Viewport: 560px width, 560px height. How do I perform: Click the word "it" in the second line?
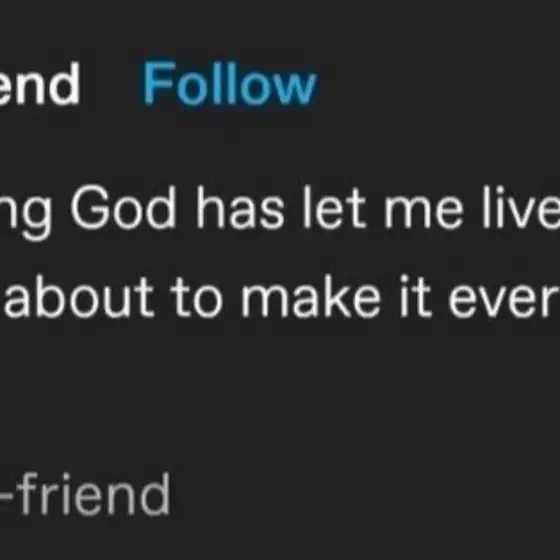pos(415,296)
